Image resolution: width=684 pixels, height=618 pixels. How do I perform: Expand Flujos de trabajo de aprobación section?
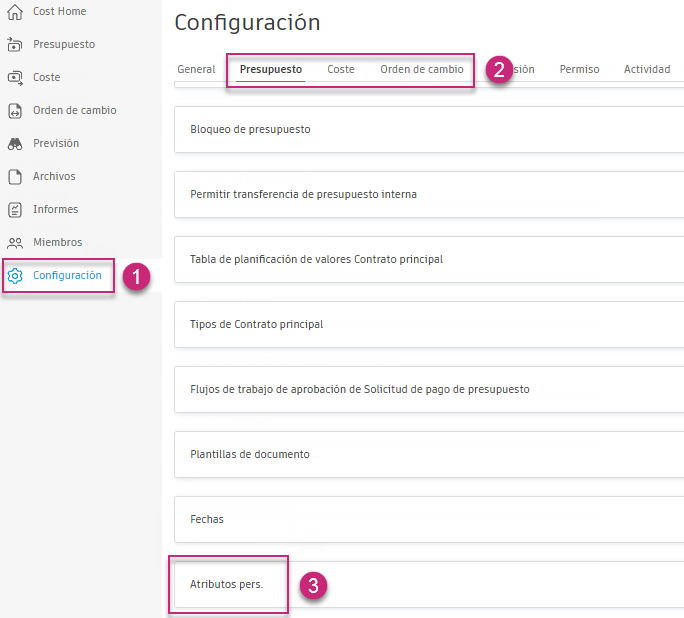(429, 389)
